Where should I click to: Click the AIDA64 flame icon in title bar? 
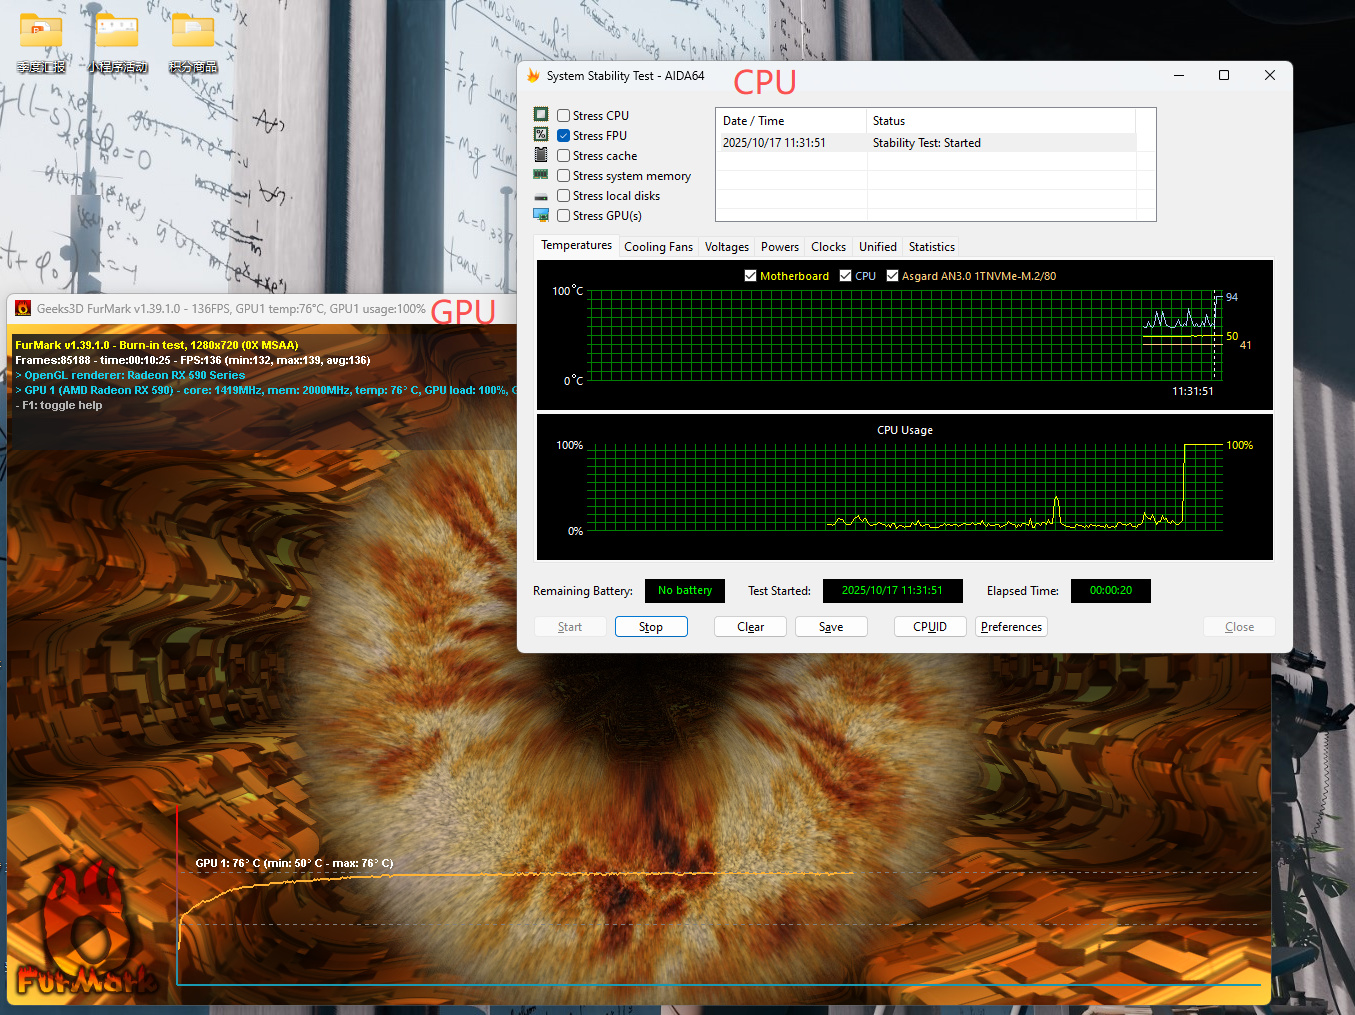(533, 76)
